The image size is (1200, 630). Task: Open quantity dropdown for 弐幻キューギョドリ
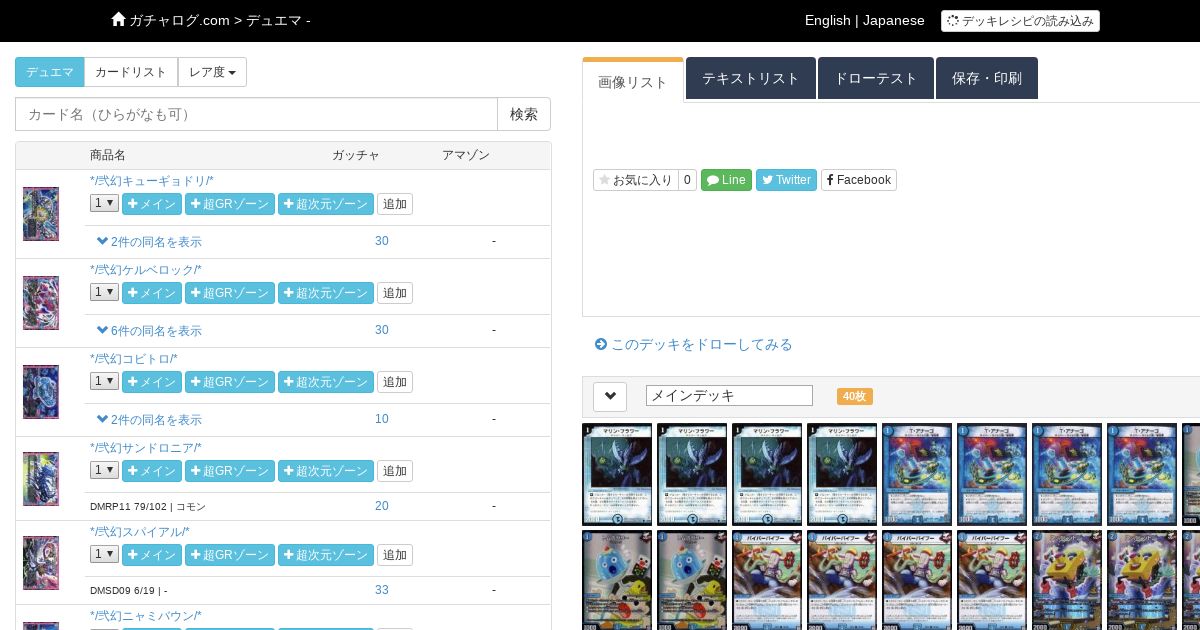coord(104,203)
